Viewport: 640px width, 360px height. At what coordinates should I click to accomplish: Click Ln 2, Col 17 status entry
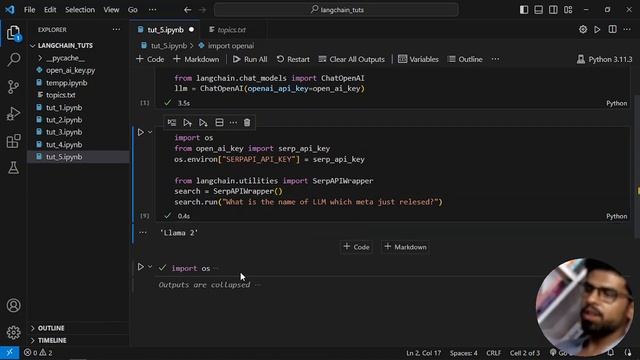[423, 353]
